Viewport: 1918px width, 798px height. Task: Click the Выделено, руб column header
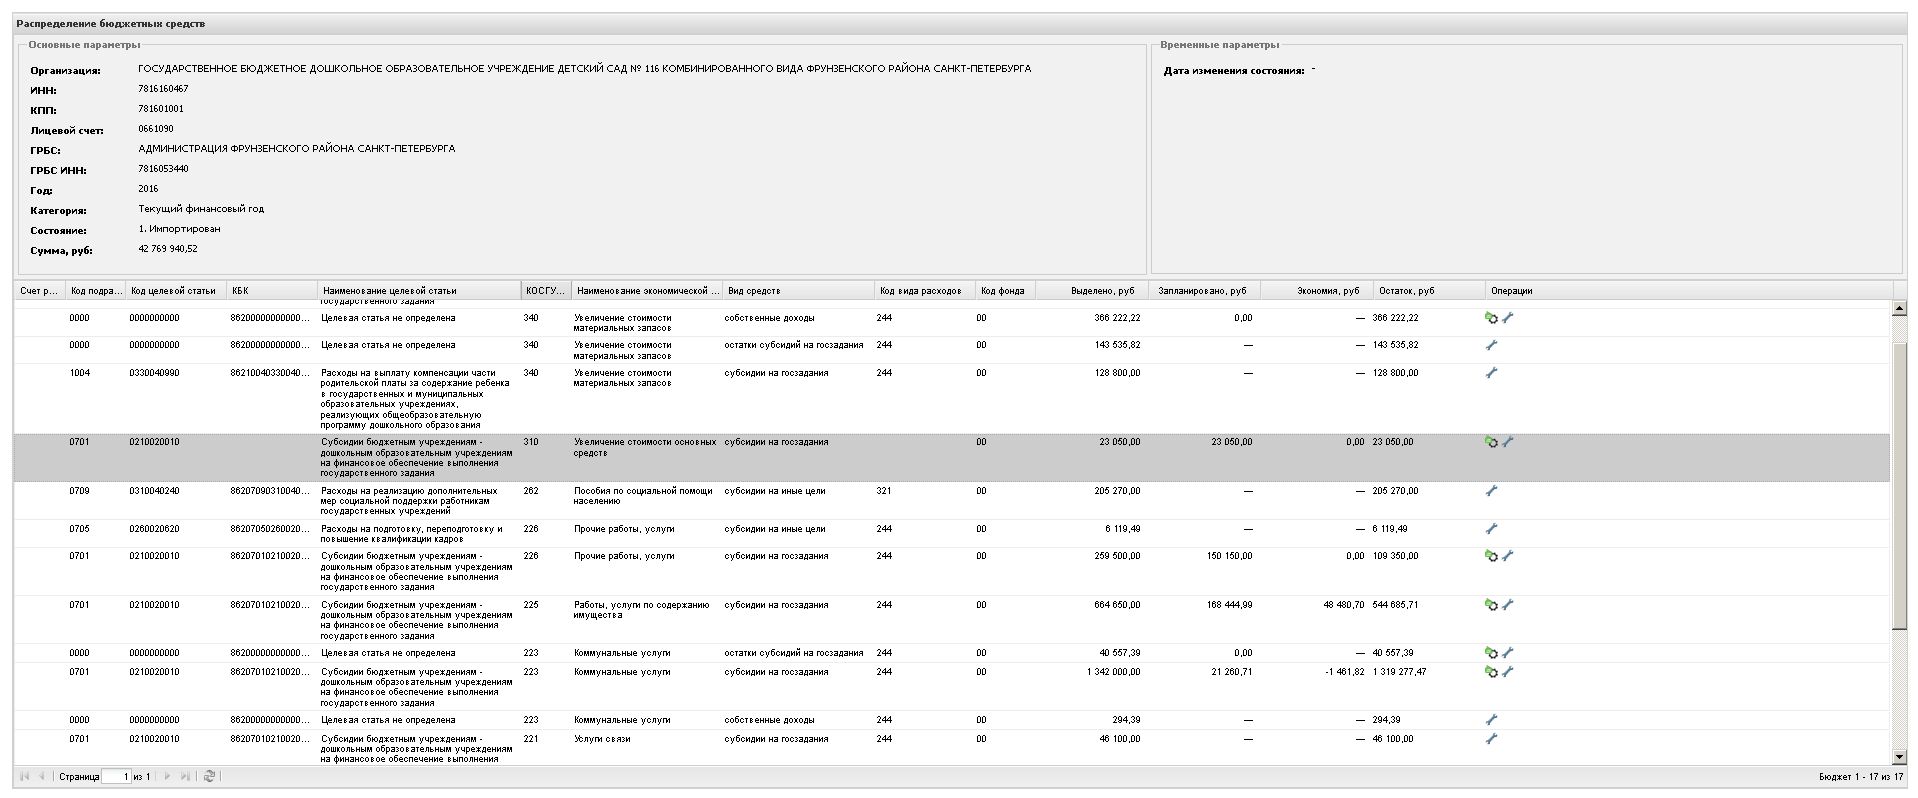coord(1091,291)
